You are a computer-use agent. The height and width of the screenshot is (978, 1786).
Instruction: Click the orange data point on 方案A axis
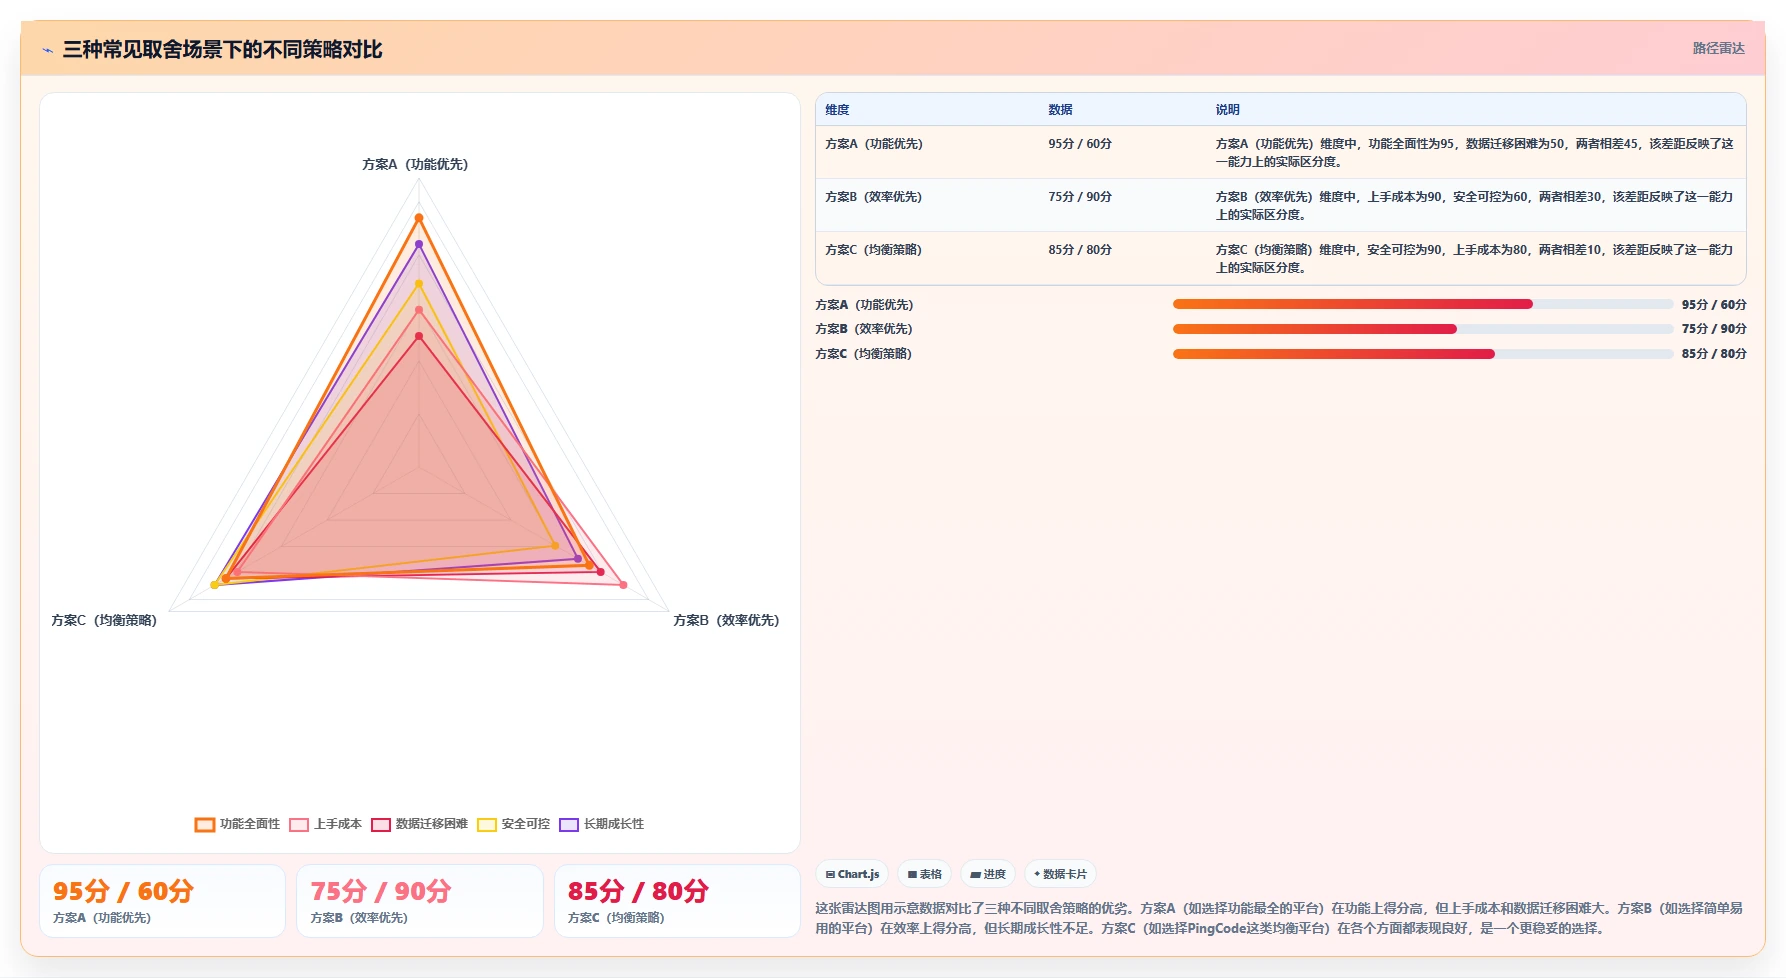click(x=419, y=218)
